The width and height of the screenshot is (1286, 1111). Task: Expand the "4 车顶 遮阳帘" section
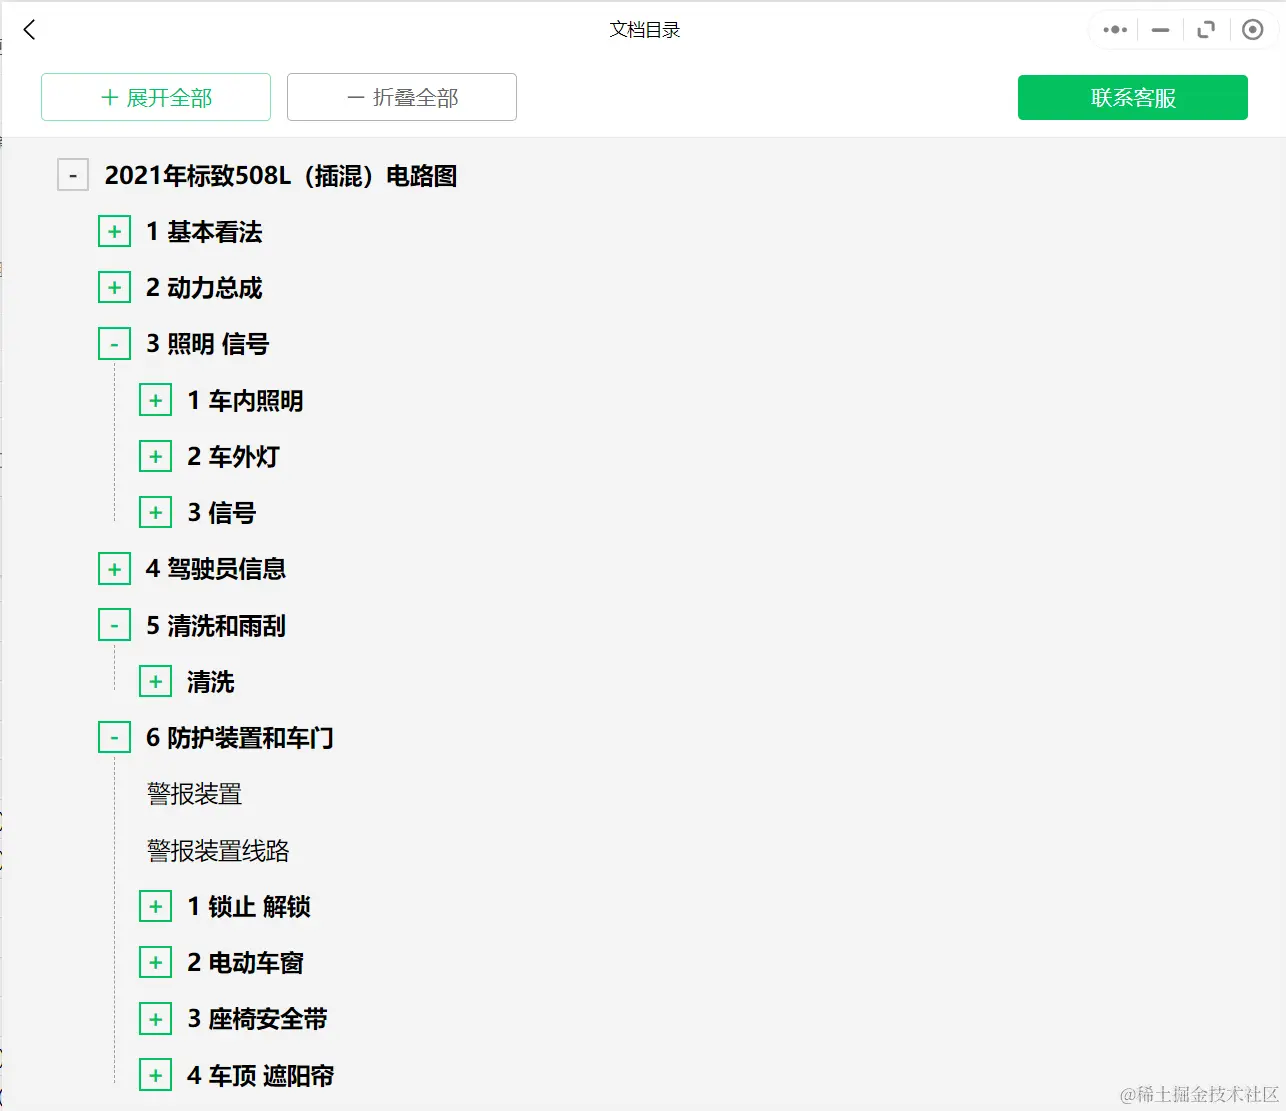click(156, 1074)
